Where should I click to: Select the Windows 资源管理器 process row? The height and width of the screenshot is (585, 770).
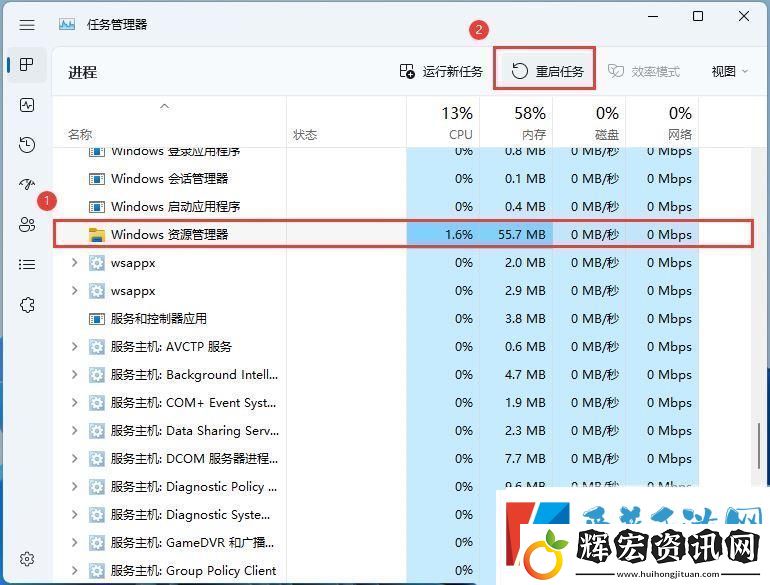coord(403,234)
